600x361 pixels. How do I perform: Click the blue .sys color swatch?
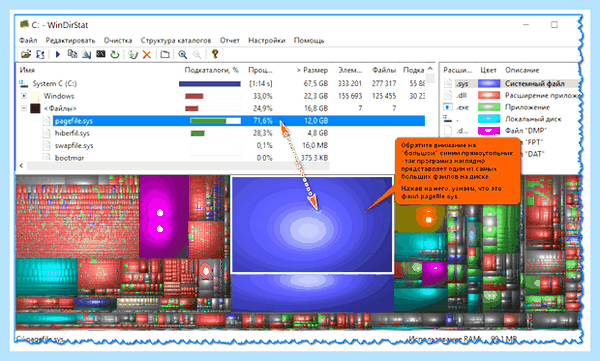pyautogui.click(x=489, y=83)
